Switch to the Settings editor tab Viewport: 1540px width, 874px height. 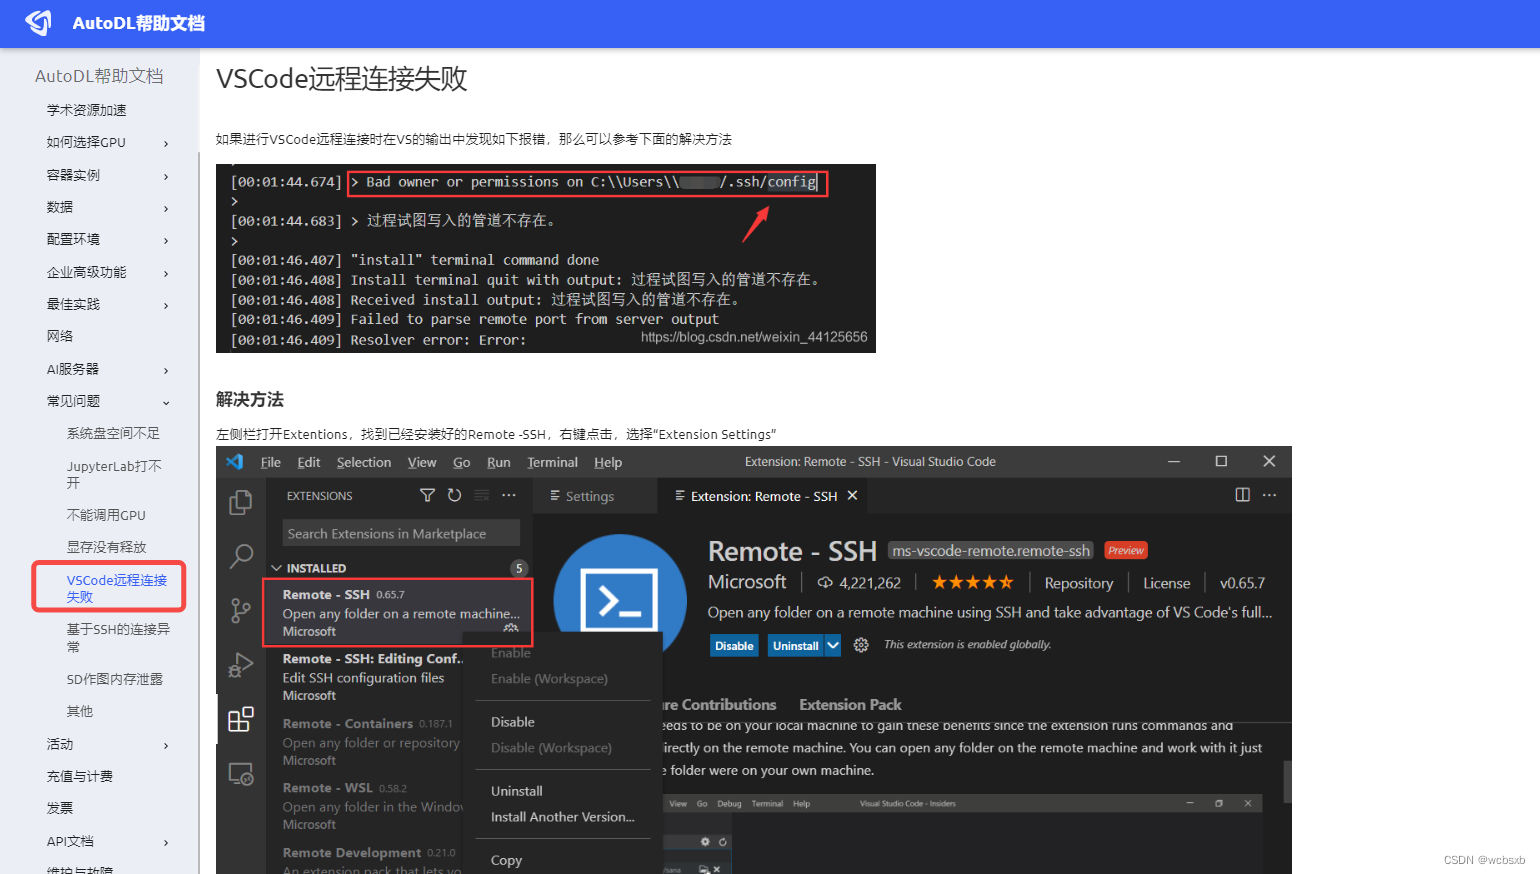click(x=590, y=496)
